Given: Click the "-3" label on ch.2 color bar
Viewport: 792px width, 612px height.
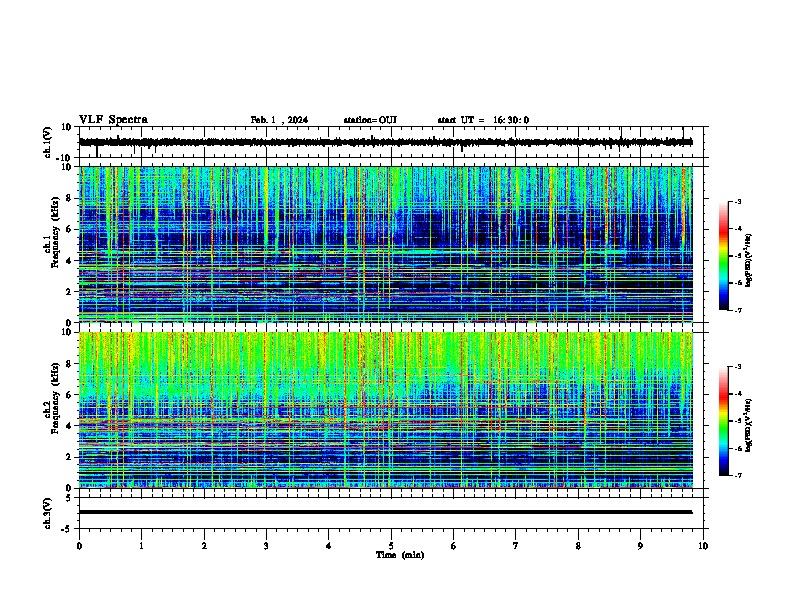Looking at the screenshot, I should [737, 367].
